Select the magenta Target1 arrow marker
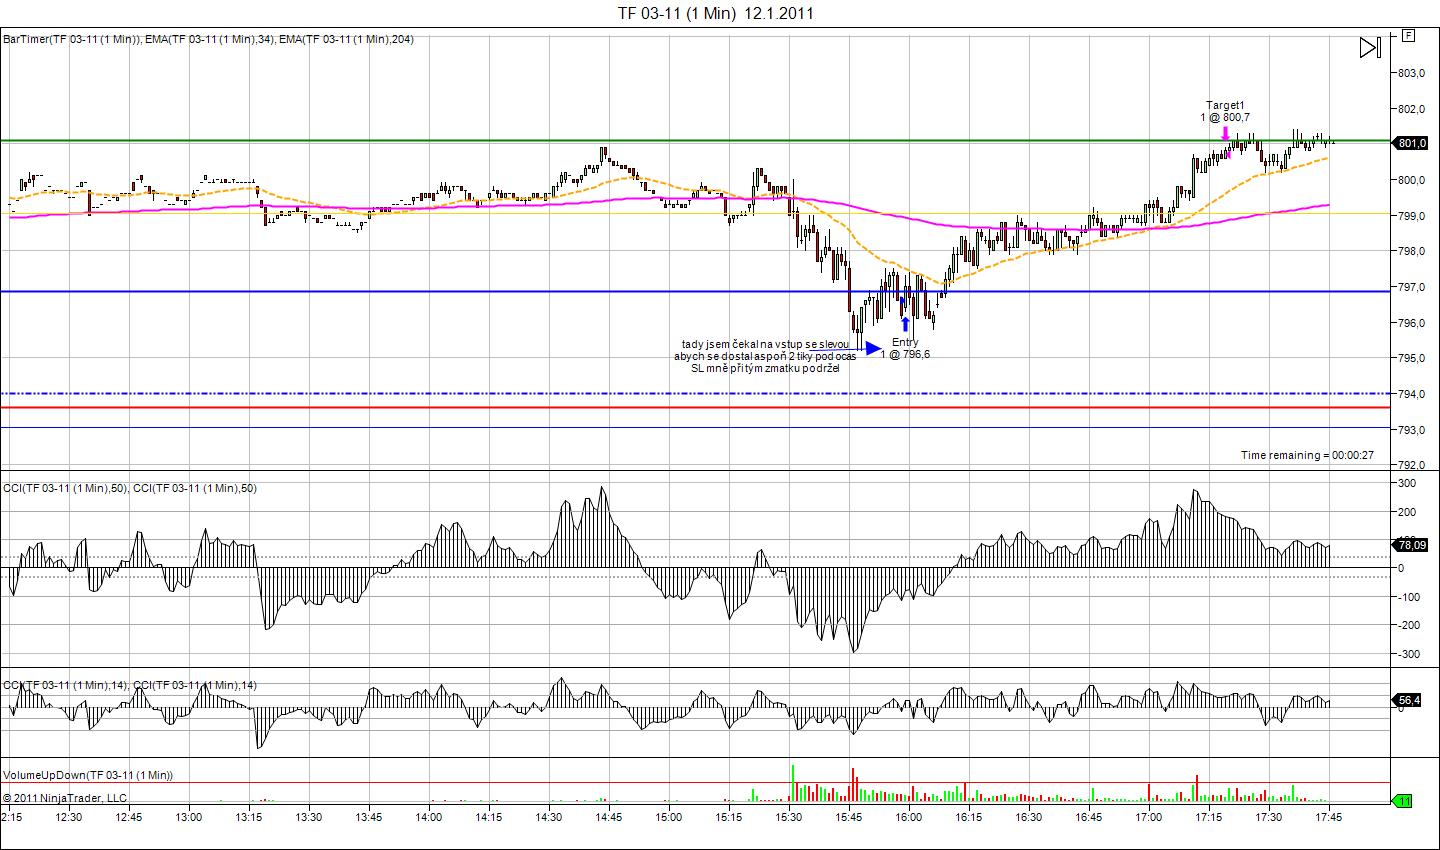 (x=1226, y=132)
